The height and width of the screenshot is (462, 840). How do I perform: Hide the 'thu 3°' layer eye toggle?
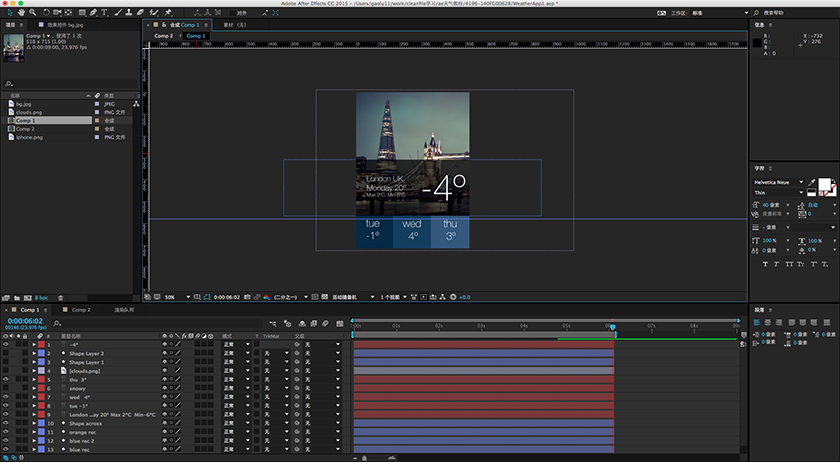(5, 379)
